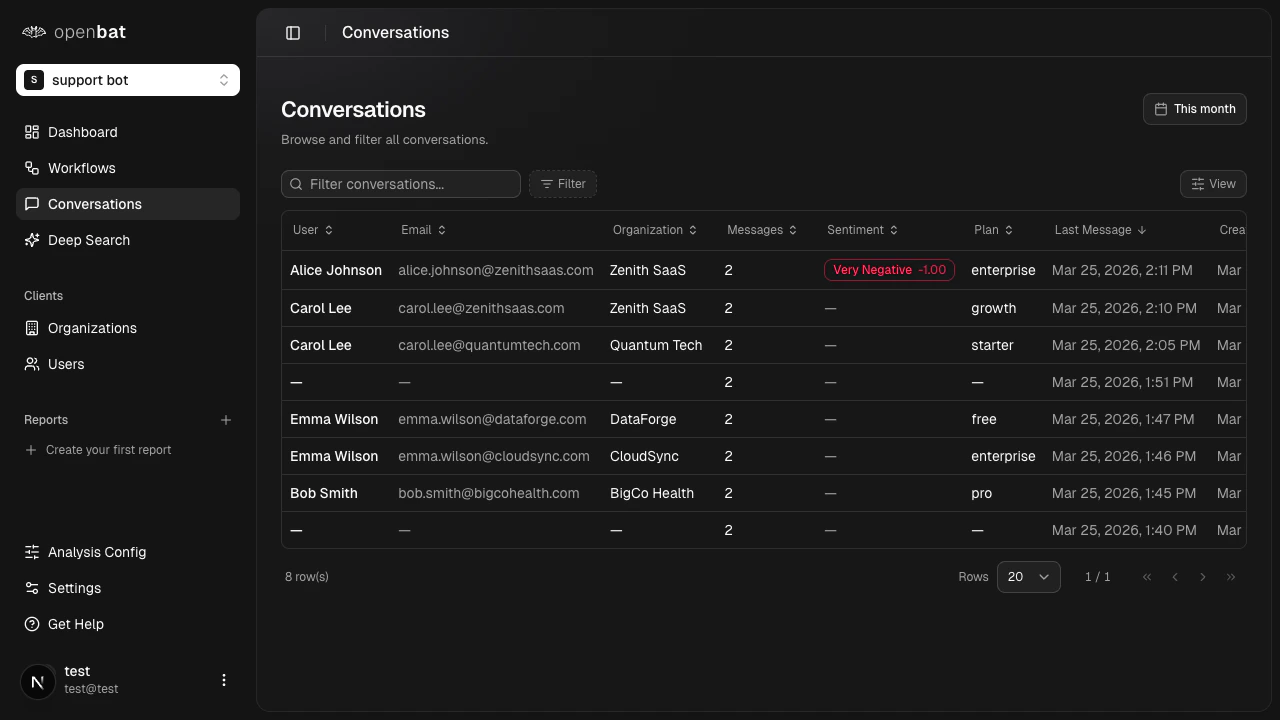
Task: Open Get Help
Action: 75,624
